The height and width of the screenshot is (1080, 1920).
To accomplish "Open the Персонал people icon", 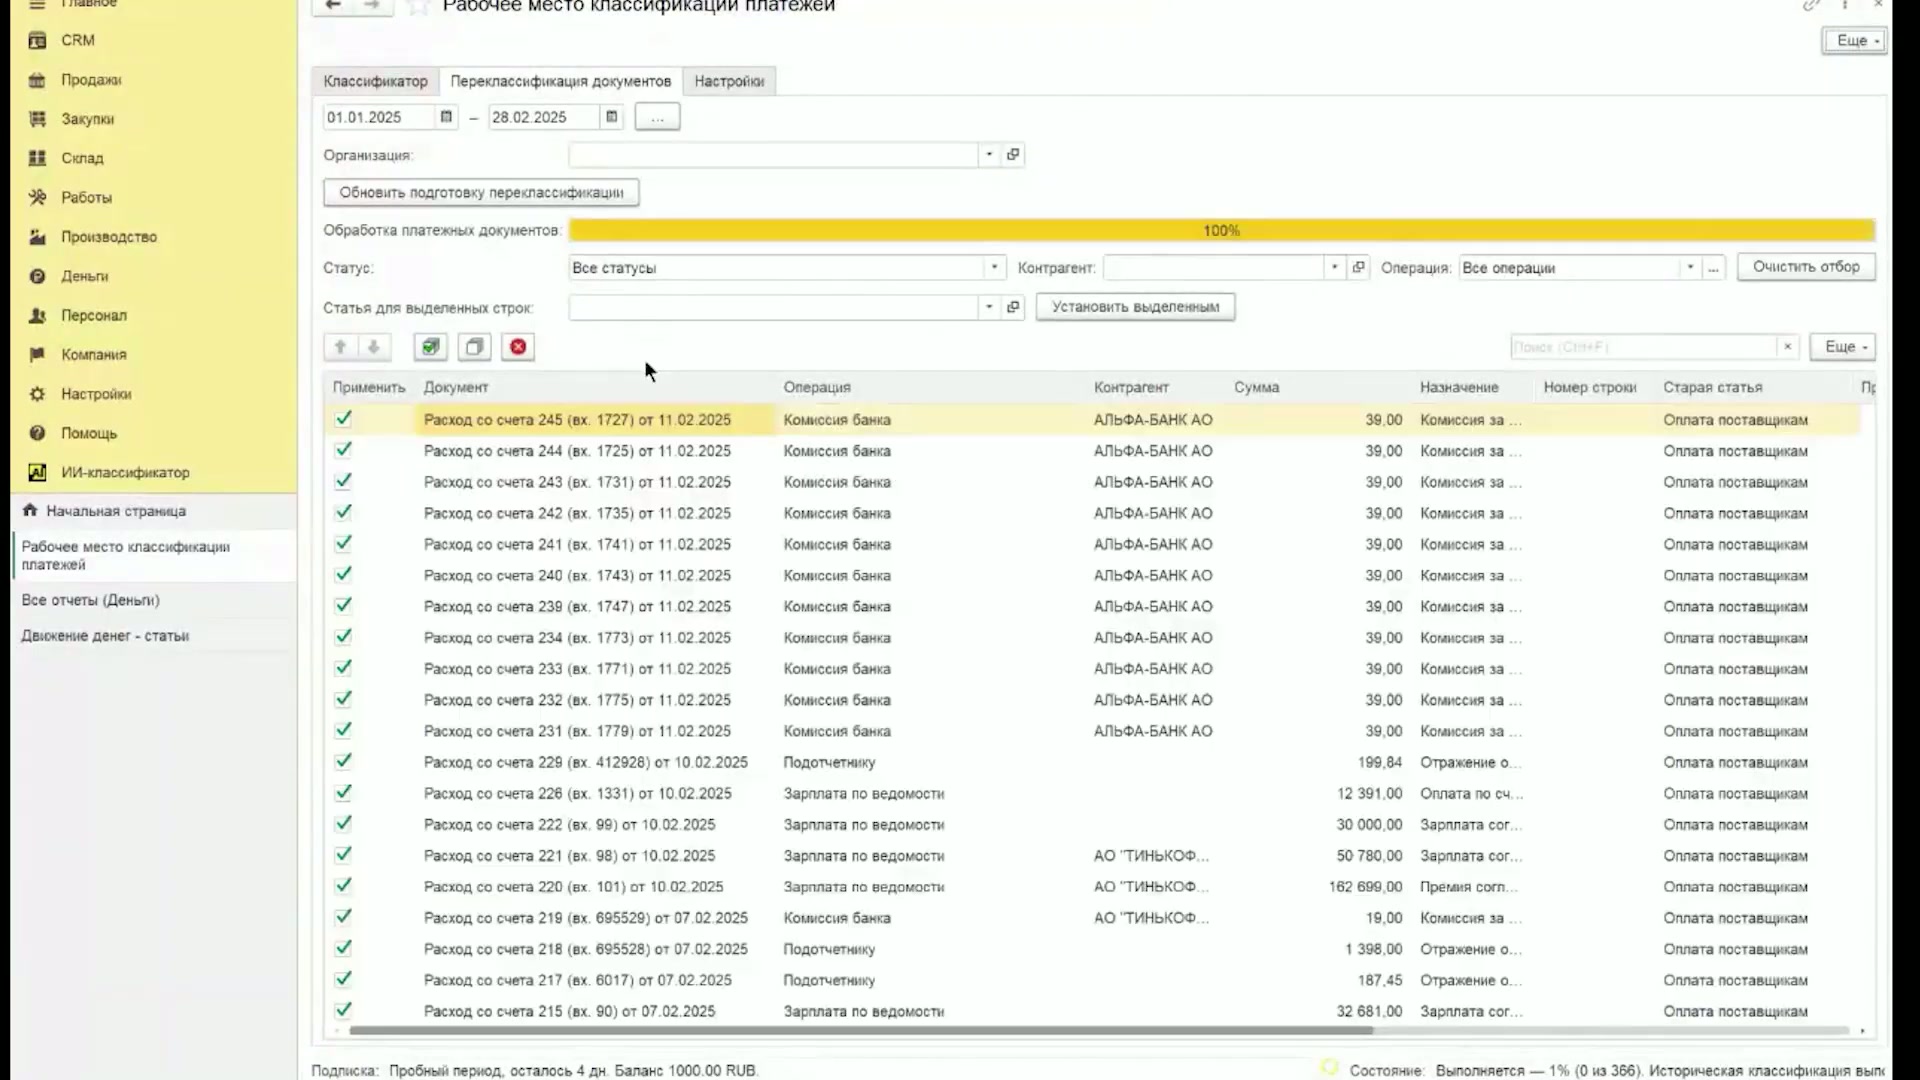I will click(x=37, y=315).
